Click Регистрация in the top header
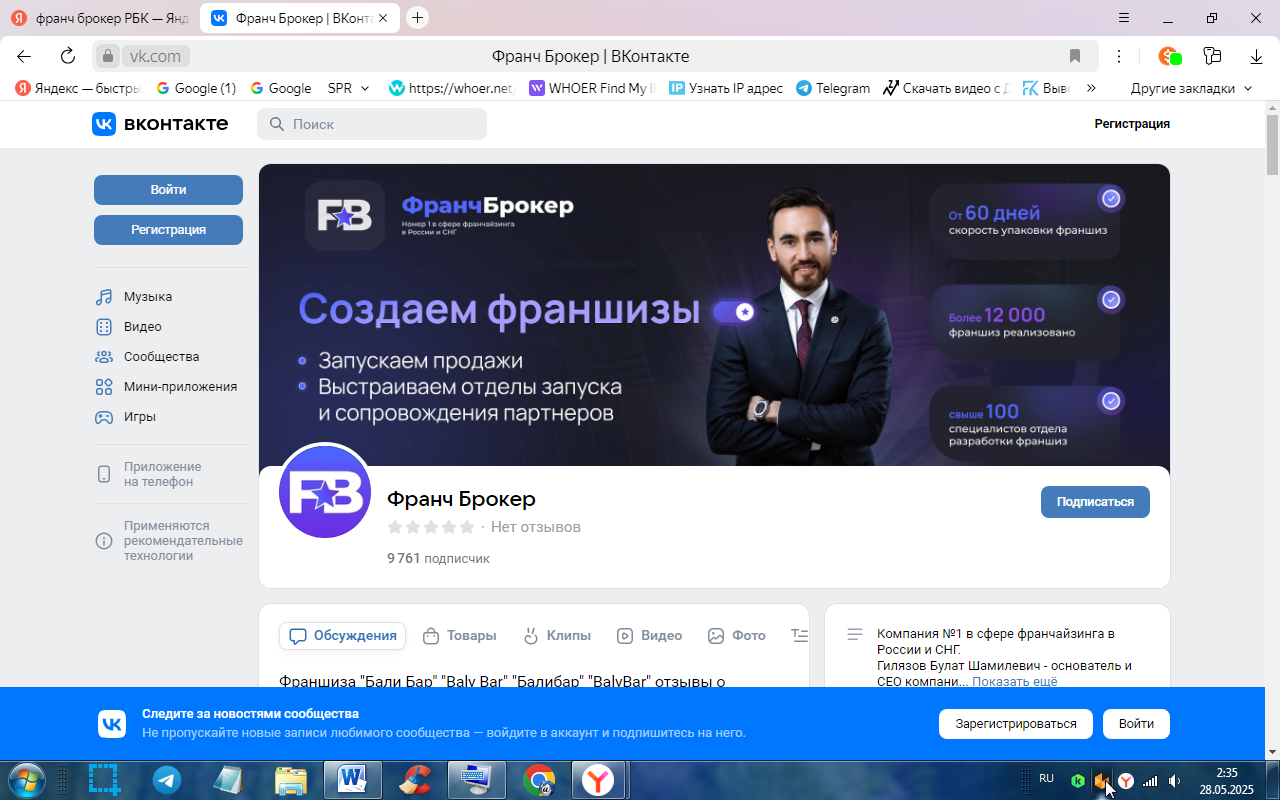 click(1132, 124)
